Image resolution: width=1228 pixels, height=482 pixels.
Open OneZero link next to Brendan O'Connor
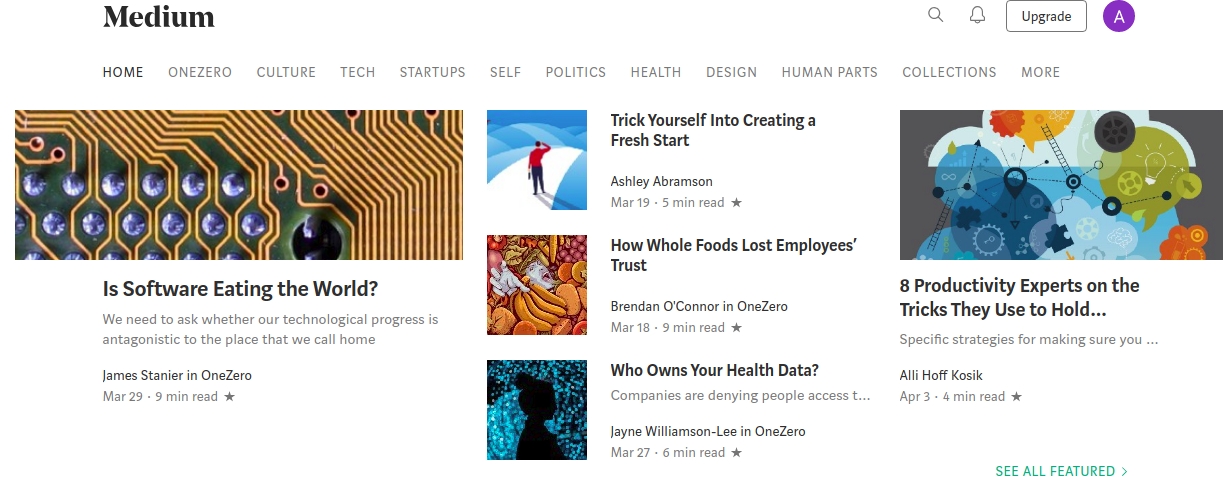tap(762, 306)
